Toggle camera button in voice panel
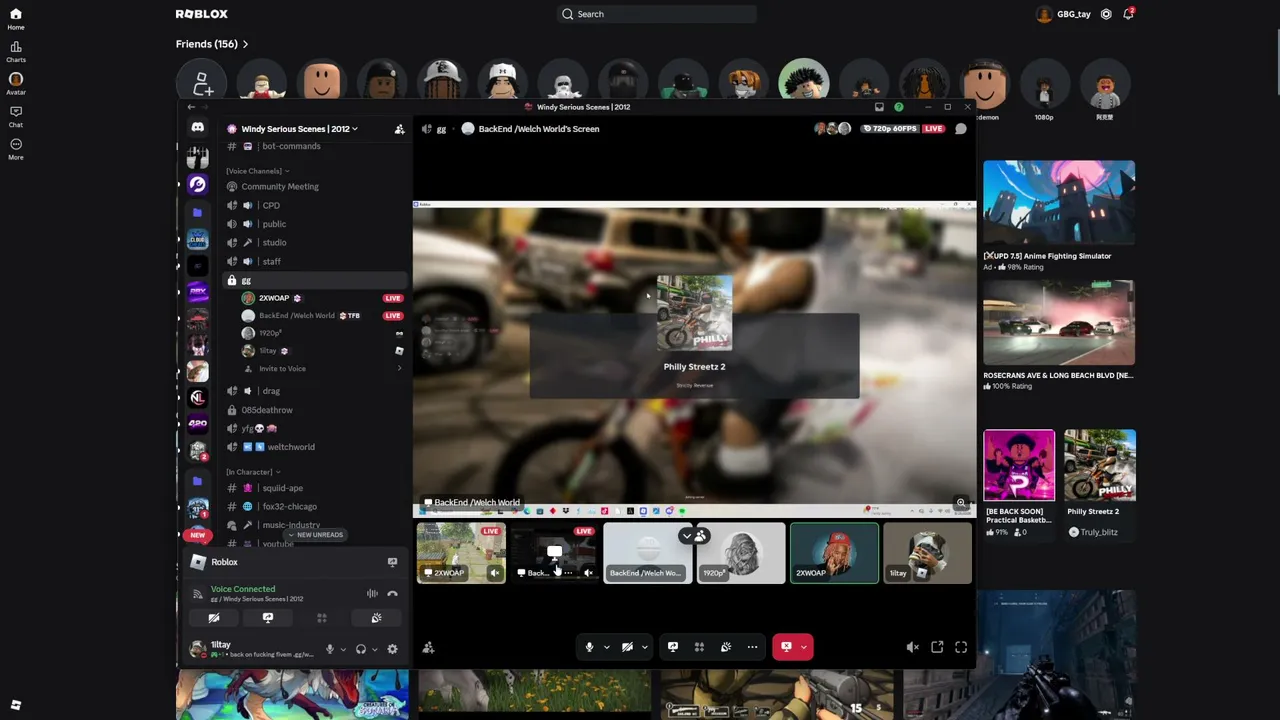Screen dimensions: 1280x720 [x=213, y=618]
